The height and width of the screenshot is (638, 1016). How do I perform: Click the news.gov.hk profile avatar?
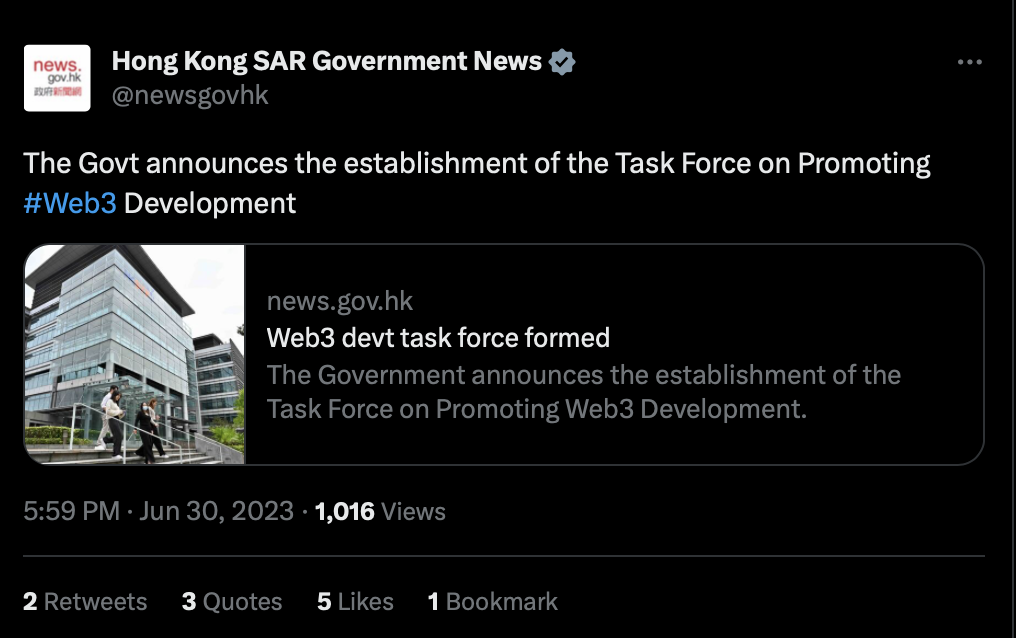pyautogui.click(x=57, y=78)
